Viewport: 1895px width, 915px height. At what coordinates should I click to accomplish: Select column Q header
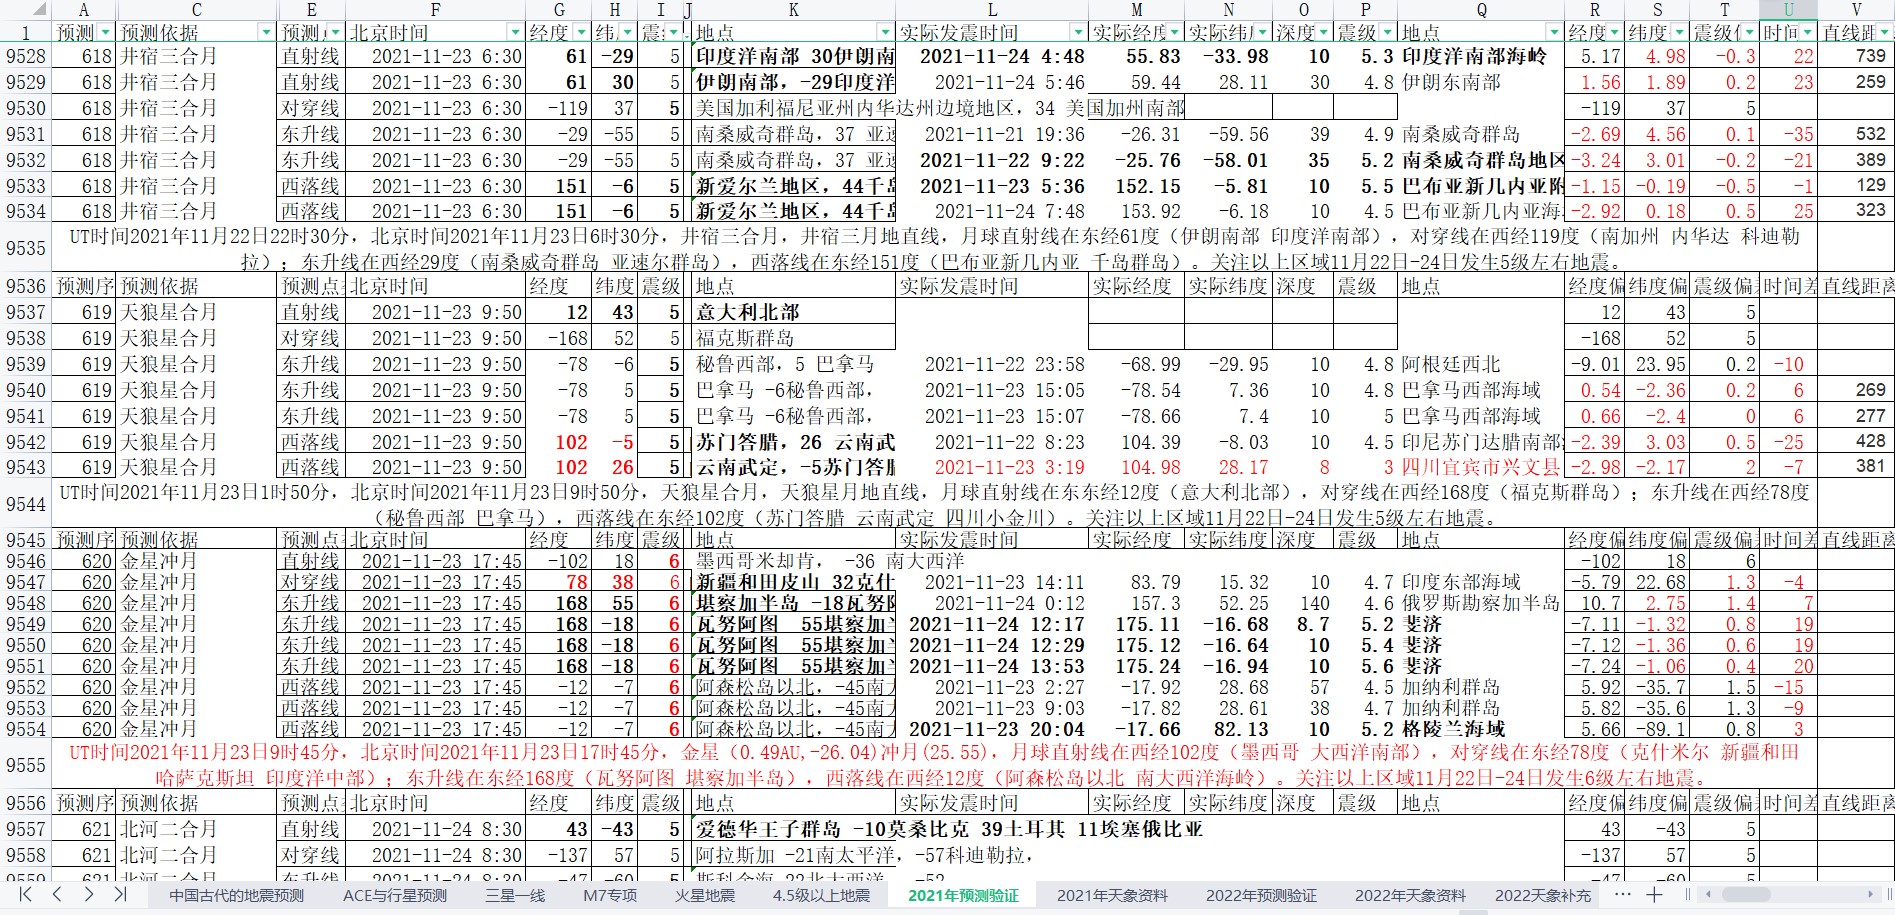[1481, 10]
